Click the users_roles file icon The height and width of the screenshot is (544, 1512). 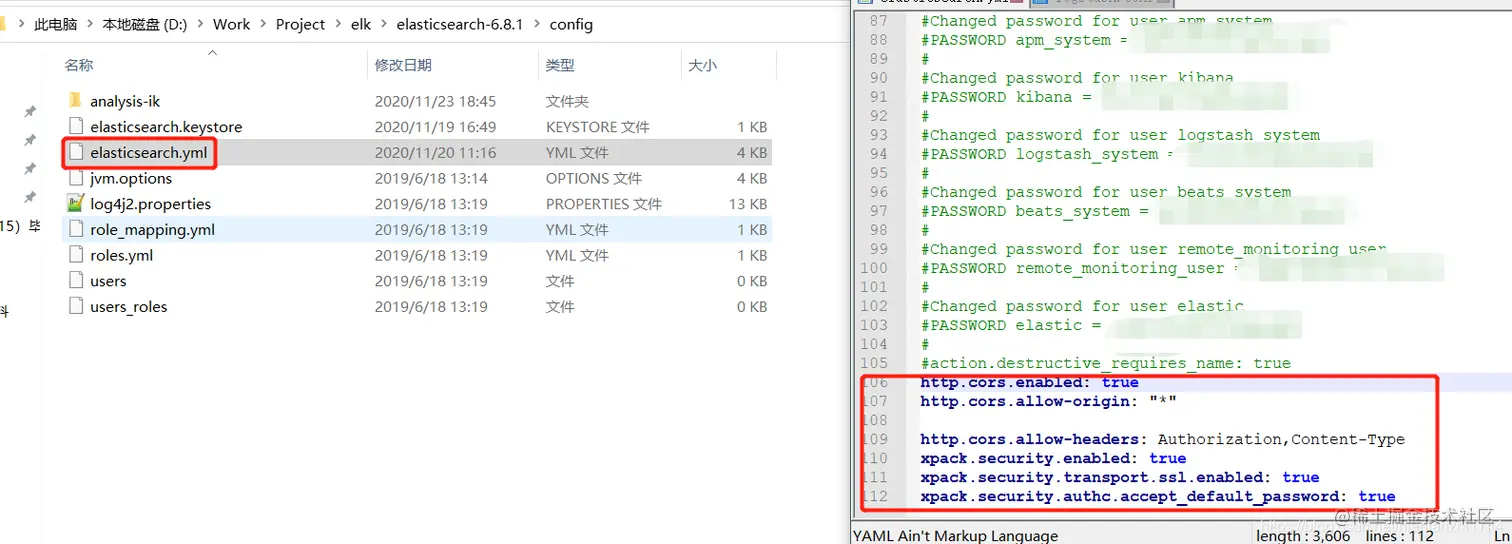click(75, 307)
